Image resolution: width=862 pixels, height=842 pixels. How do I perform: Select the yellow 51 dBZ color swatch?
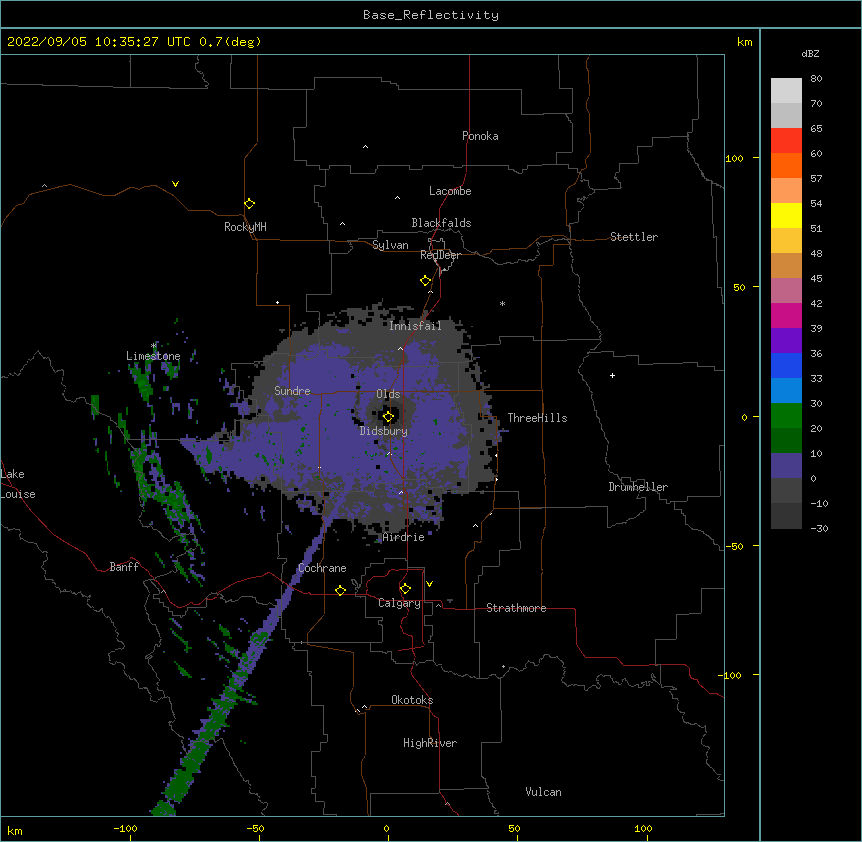coord(786,215)
